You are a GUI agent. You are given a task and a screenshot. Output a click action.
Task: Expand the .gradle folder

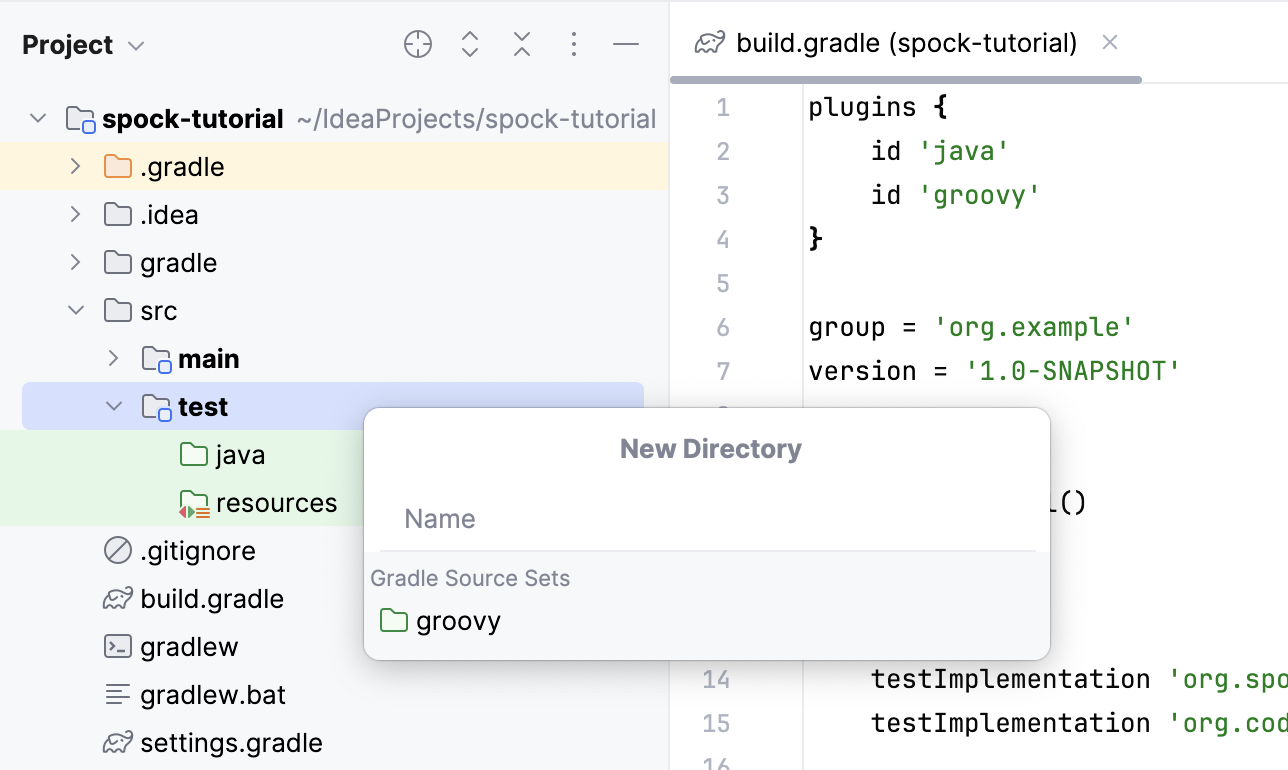(75, 166)
